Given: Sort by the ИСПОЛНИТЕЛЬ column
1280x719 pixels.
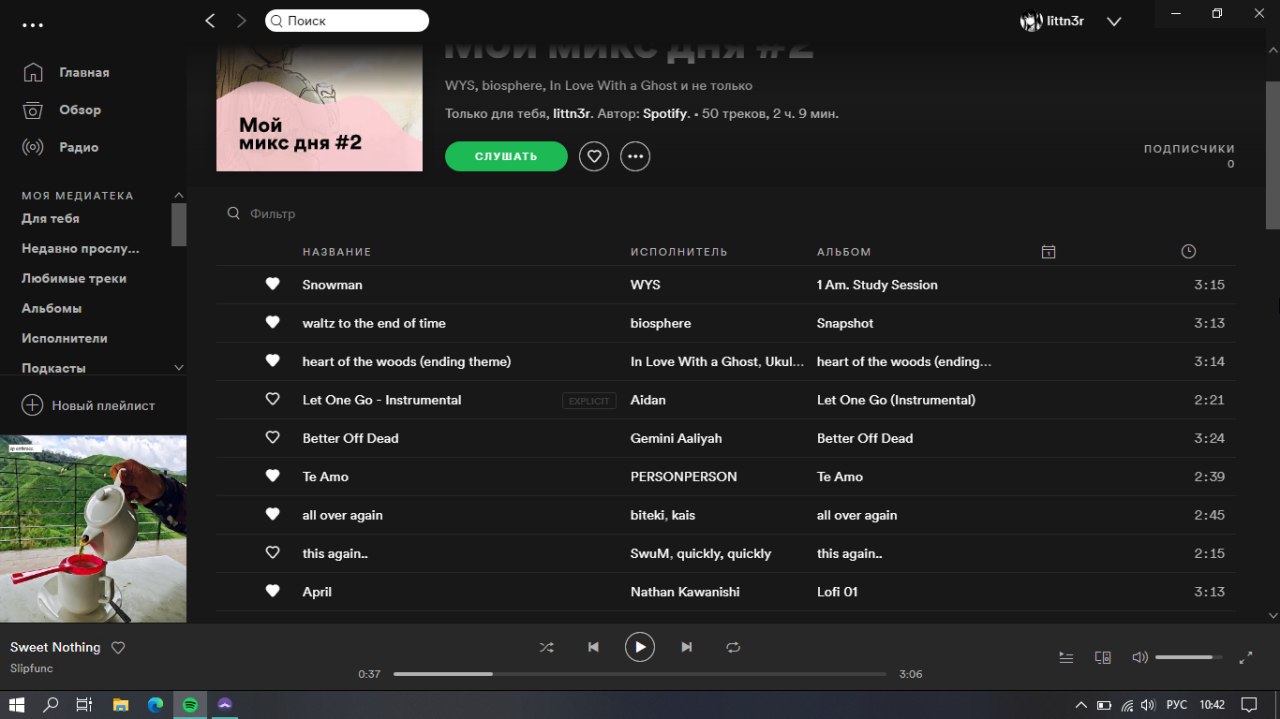Looking at the screenshot, I should pyautogui.click(x=679, y=252).
